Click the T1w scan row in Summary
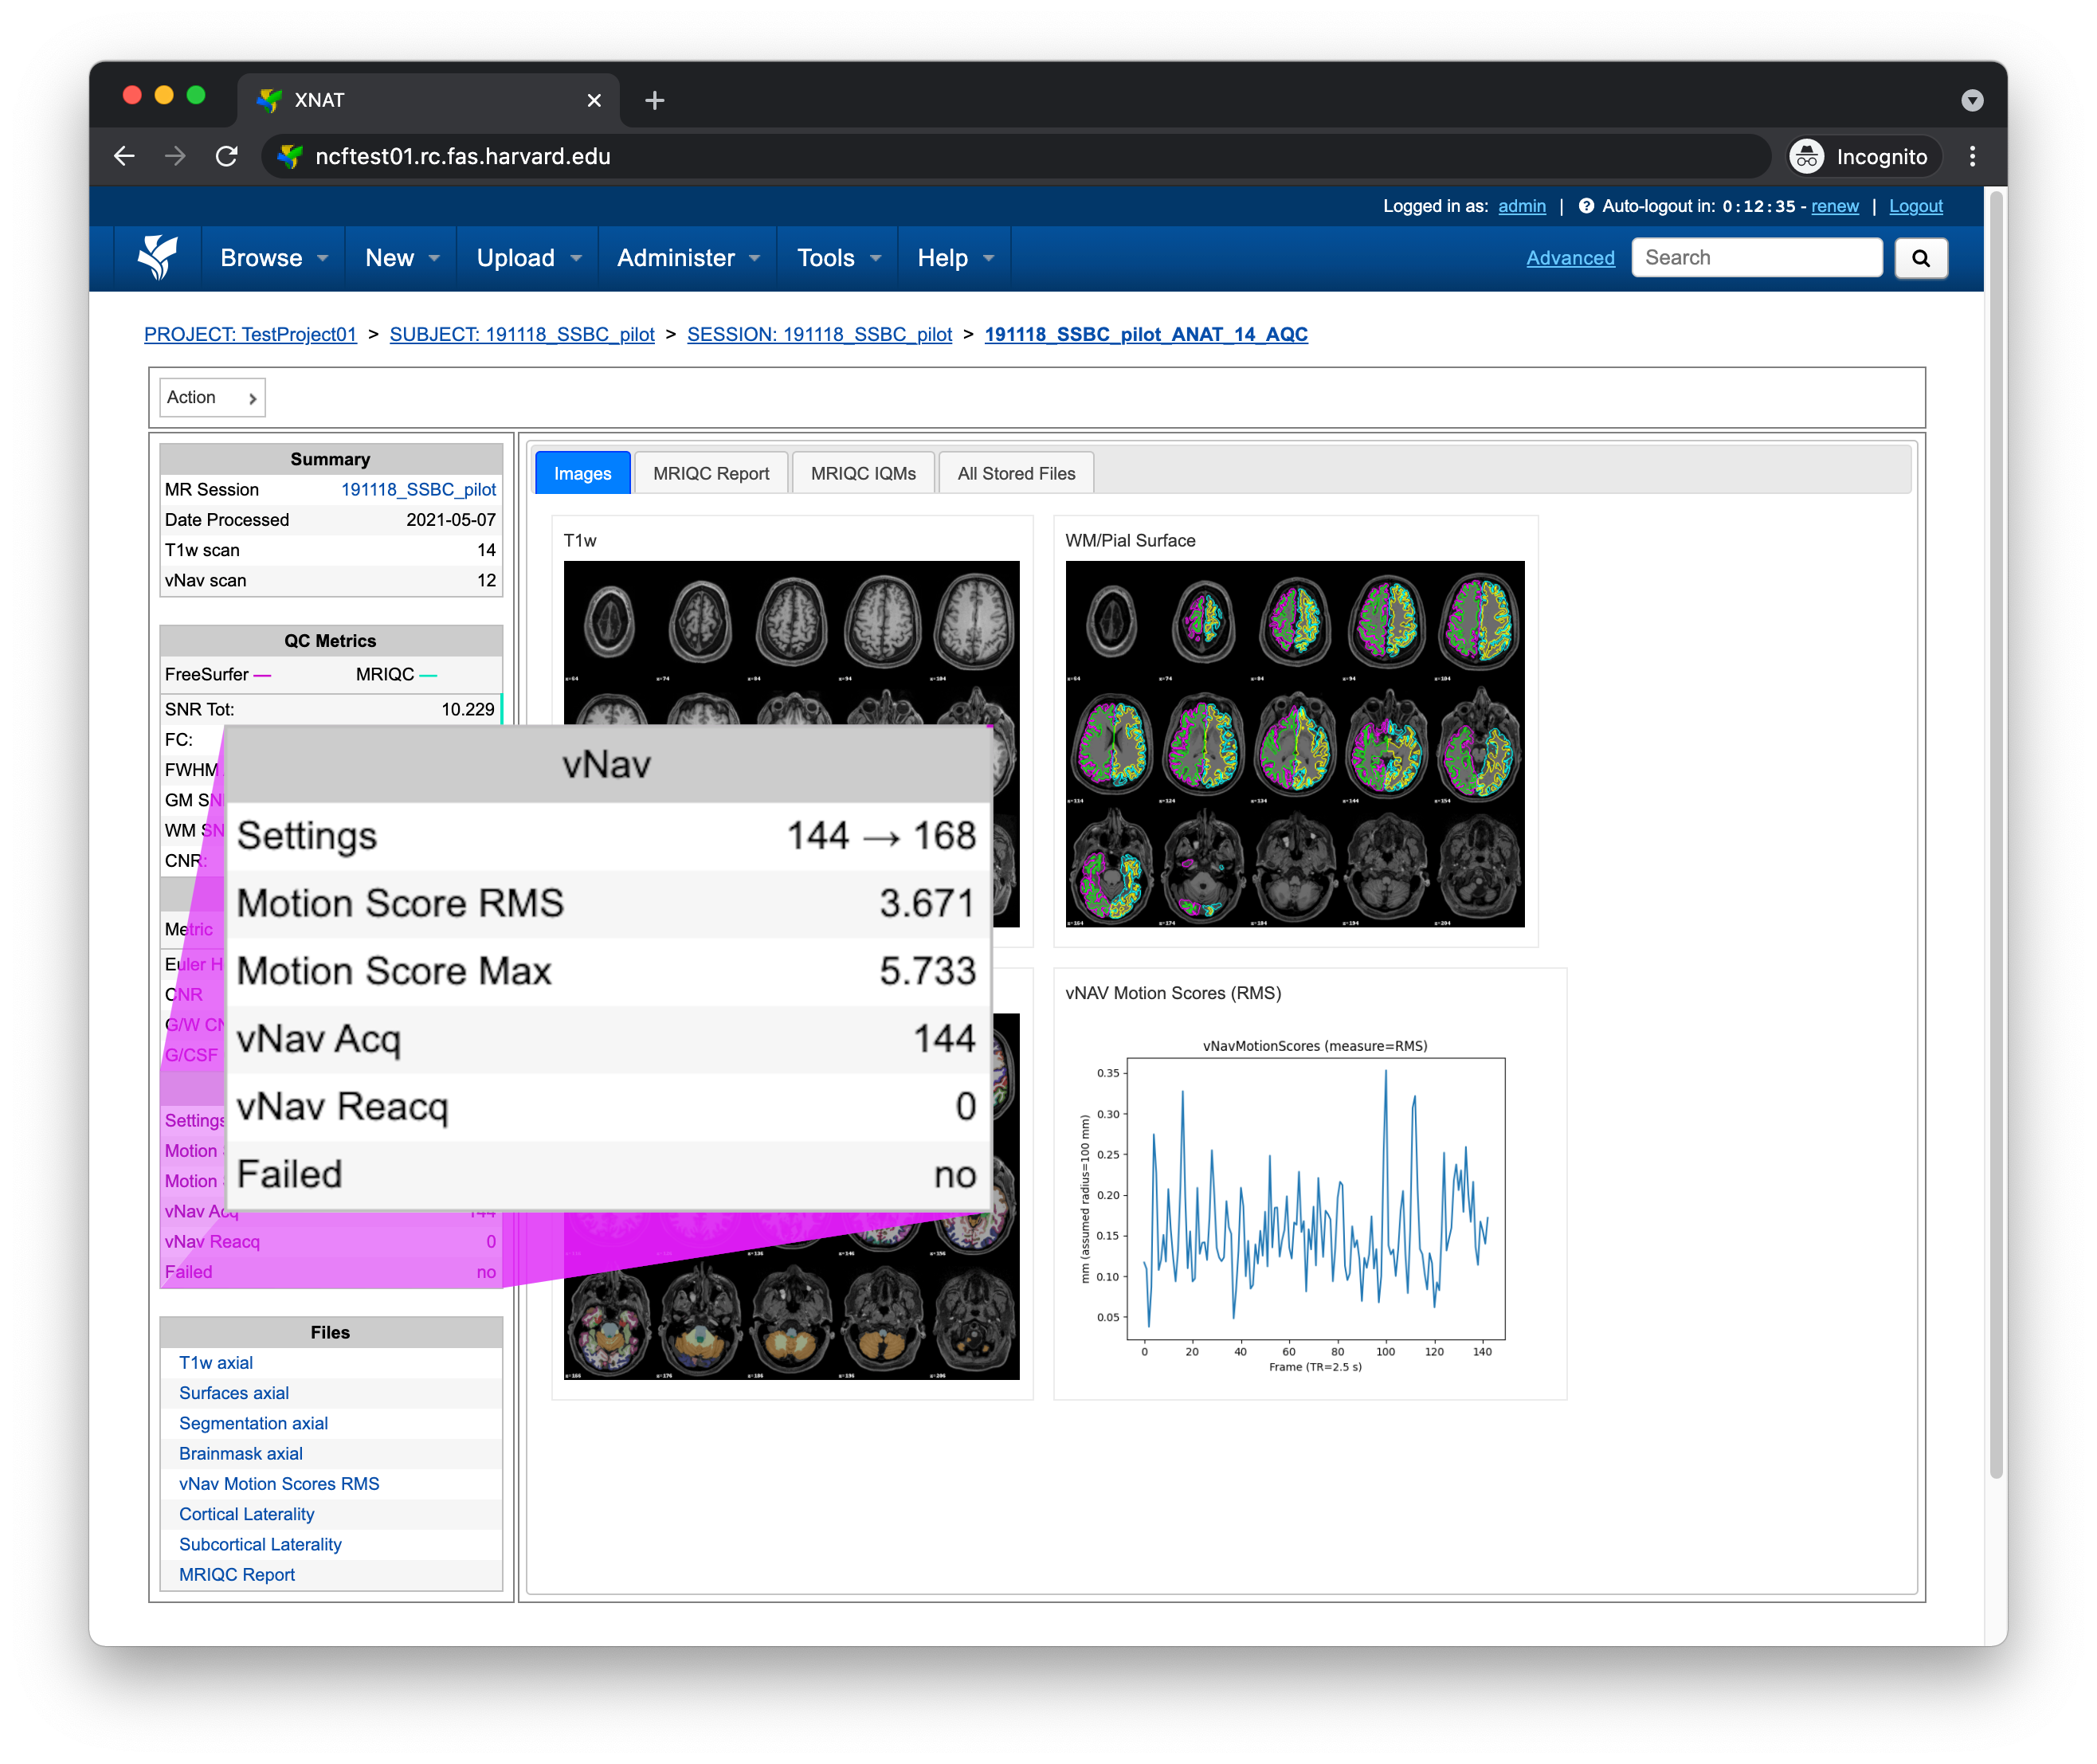Image resolution: width=2097 pixels, height=1764 pixels. tap(330, 550)
